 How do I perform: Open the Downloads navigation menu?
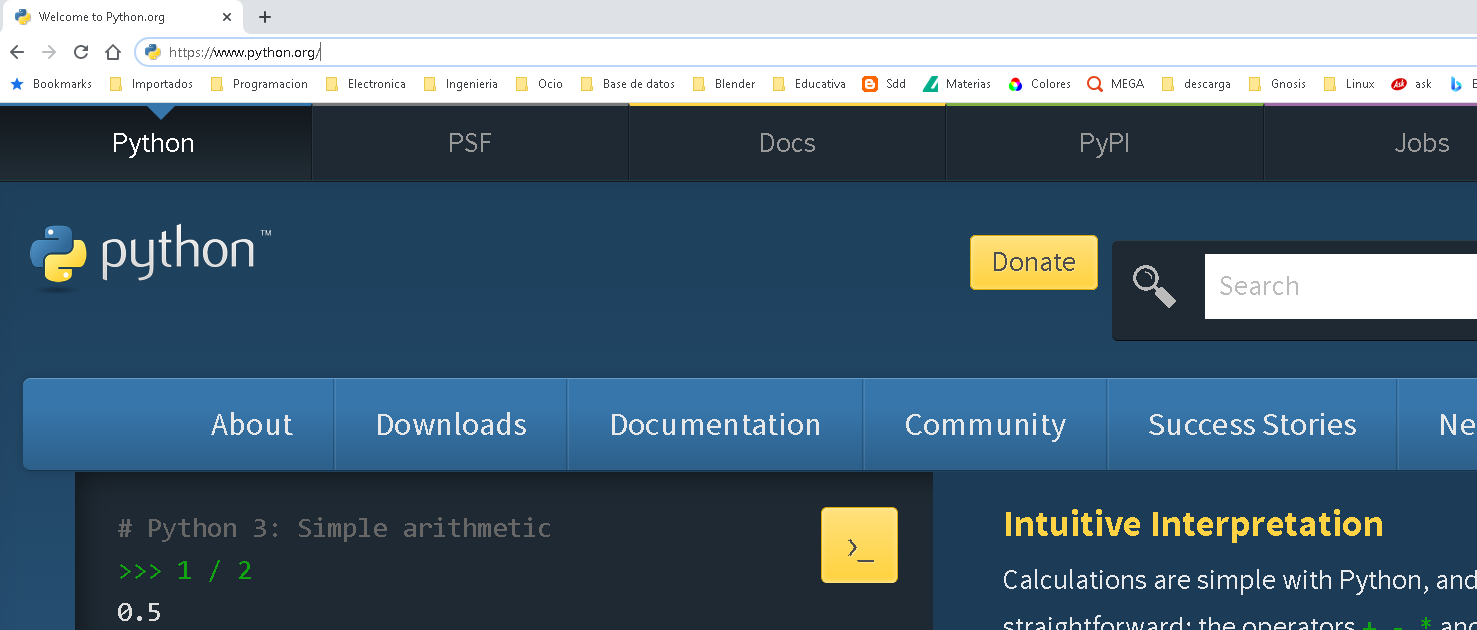451,424
